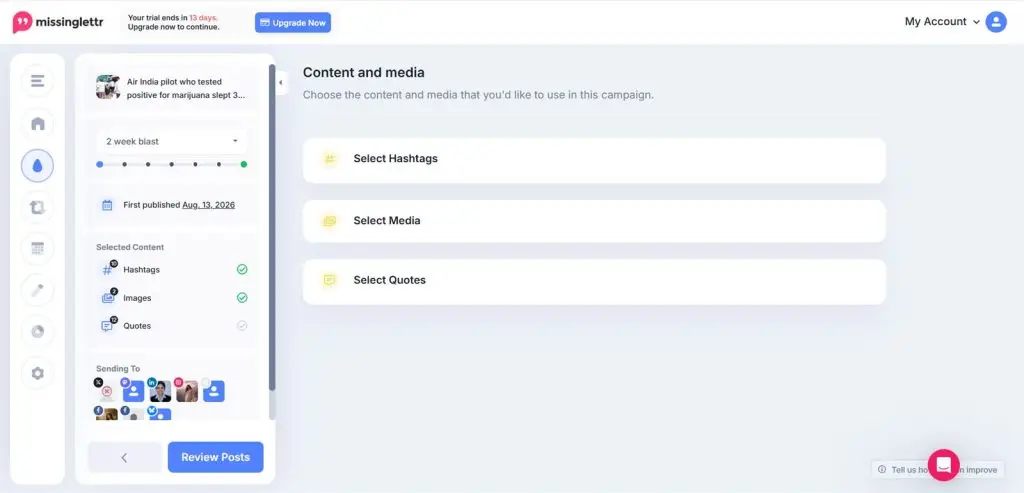Select the fifth profile avatar in first row

tap(213, 390)
